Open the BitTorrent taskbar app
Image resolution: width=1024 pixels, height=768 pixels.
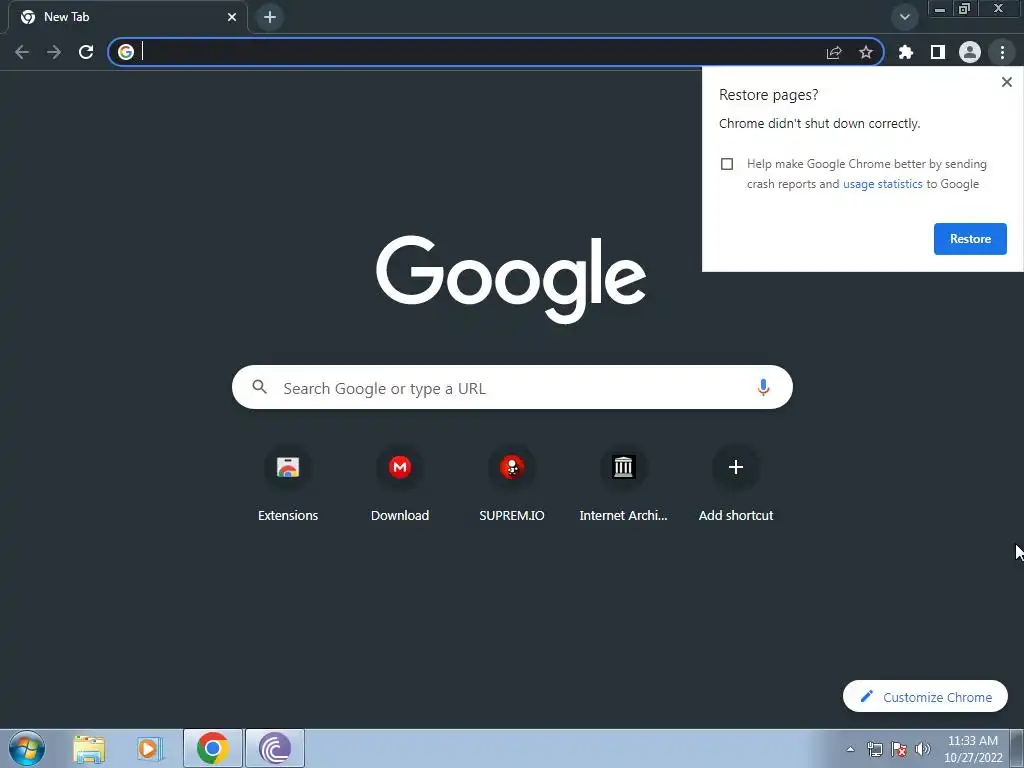click(x=275, y=748)
